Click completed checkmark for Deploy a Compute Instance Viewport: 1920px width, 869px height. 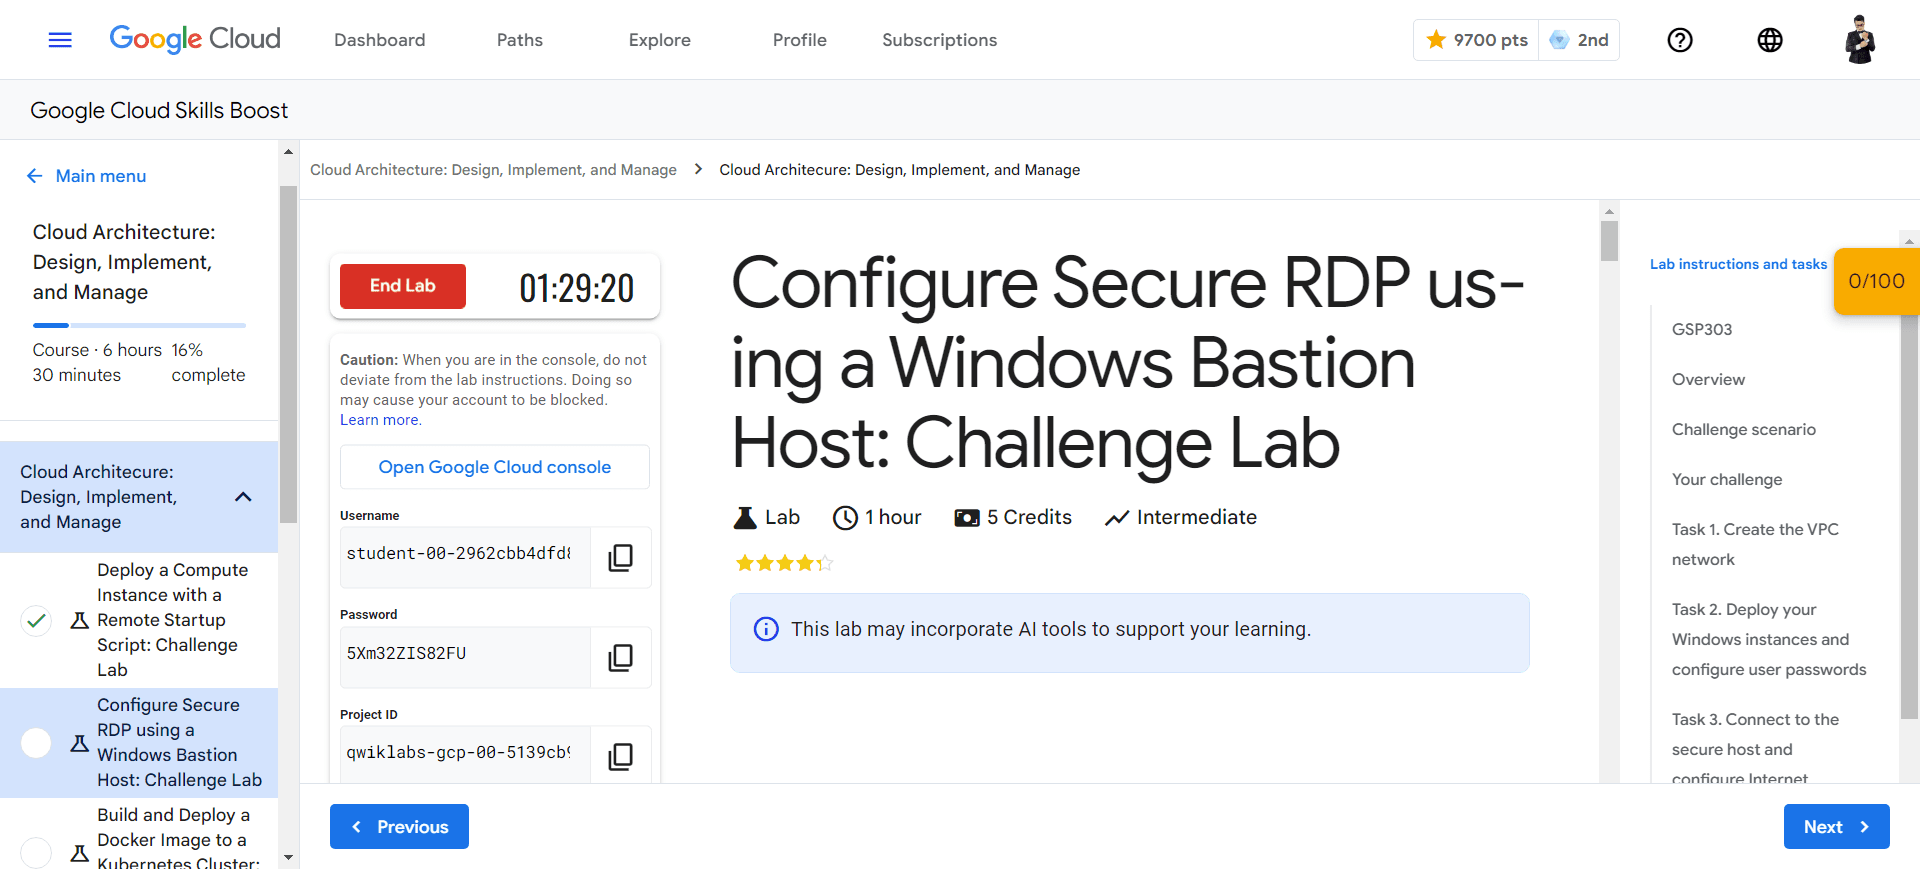(36, 620)
